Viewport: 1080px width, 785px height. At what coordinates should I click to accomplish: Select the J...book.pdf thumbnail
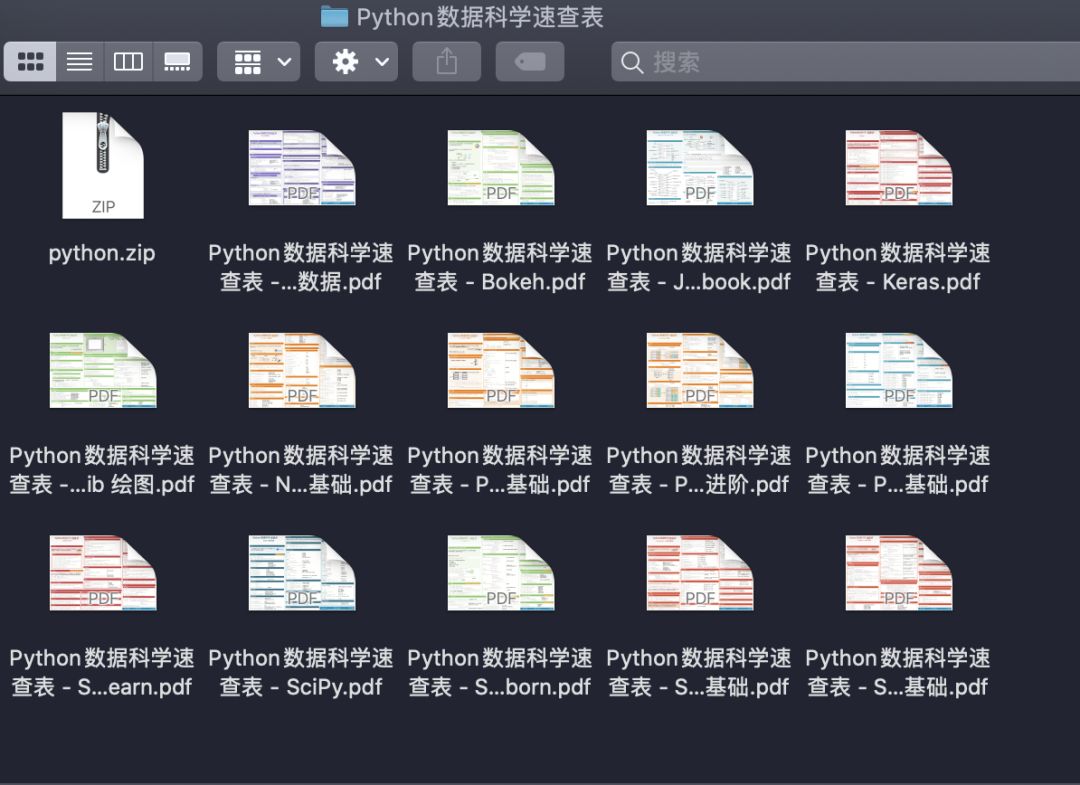(700, 167)
